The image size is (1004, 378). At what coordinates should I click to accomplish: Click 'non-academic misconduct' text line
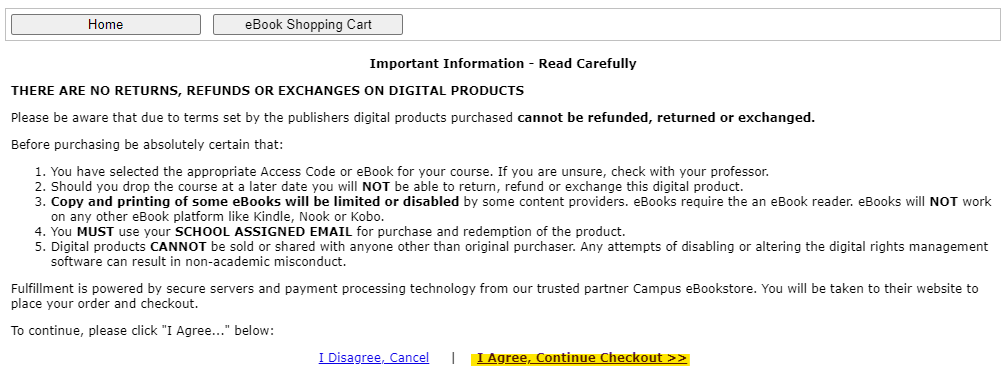(198, 261)
